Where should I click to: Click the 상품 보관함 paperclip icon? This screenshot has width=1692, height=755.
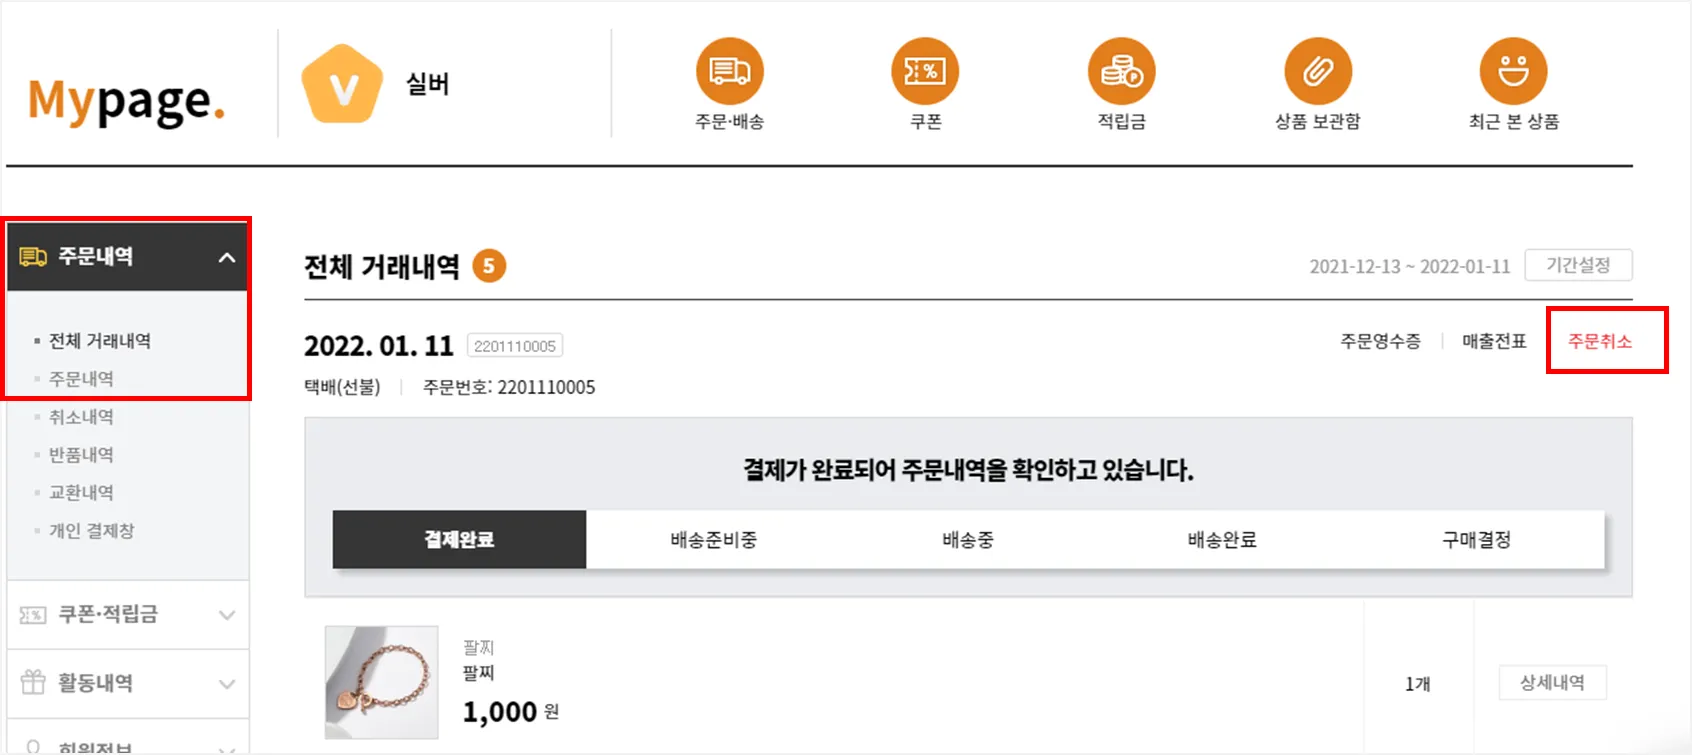click(1317, 72)
